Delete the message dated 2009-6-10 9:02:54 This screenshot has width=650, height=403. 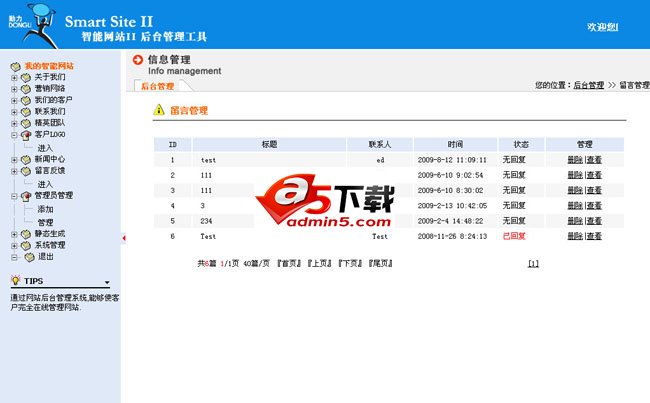tap(575, 175)
